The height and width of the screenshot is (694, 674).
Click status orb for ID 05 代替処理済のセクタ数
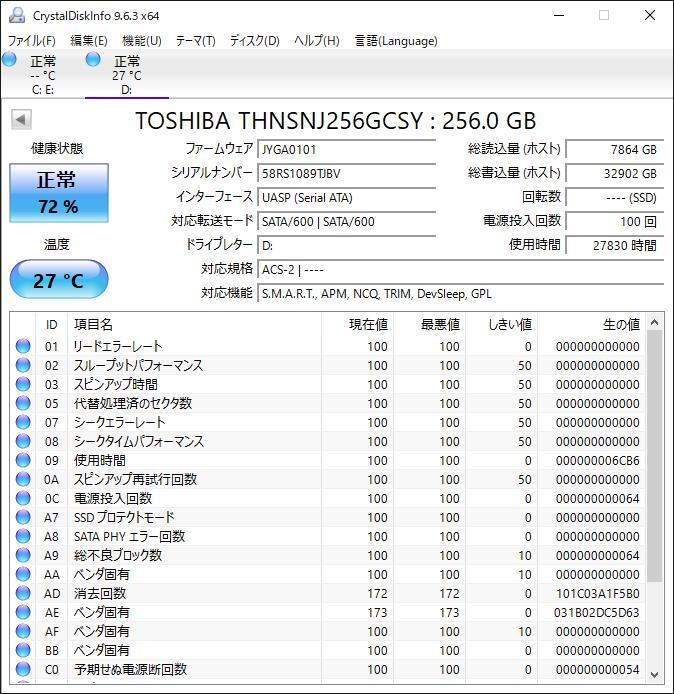tap(23, 403)
